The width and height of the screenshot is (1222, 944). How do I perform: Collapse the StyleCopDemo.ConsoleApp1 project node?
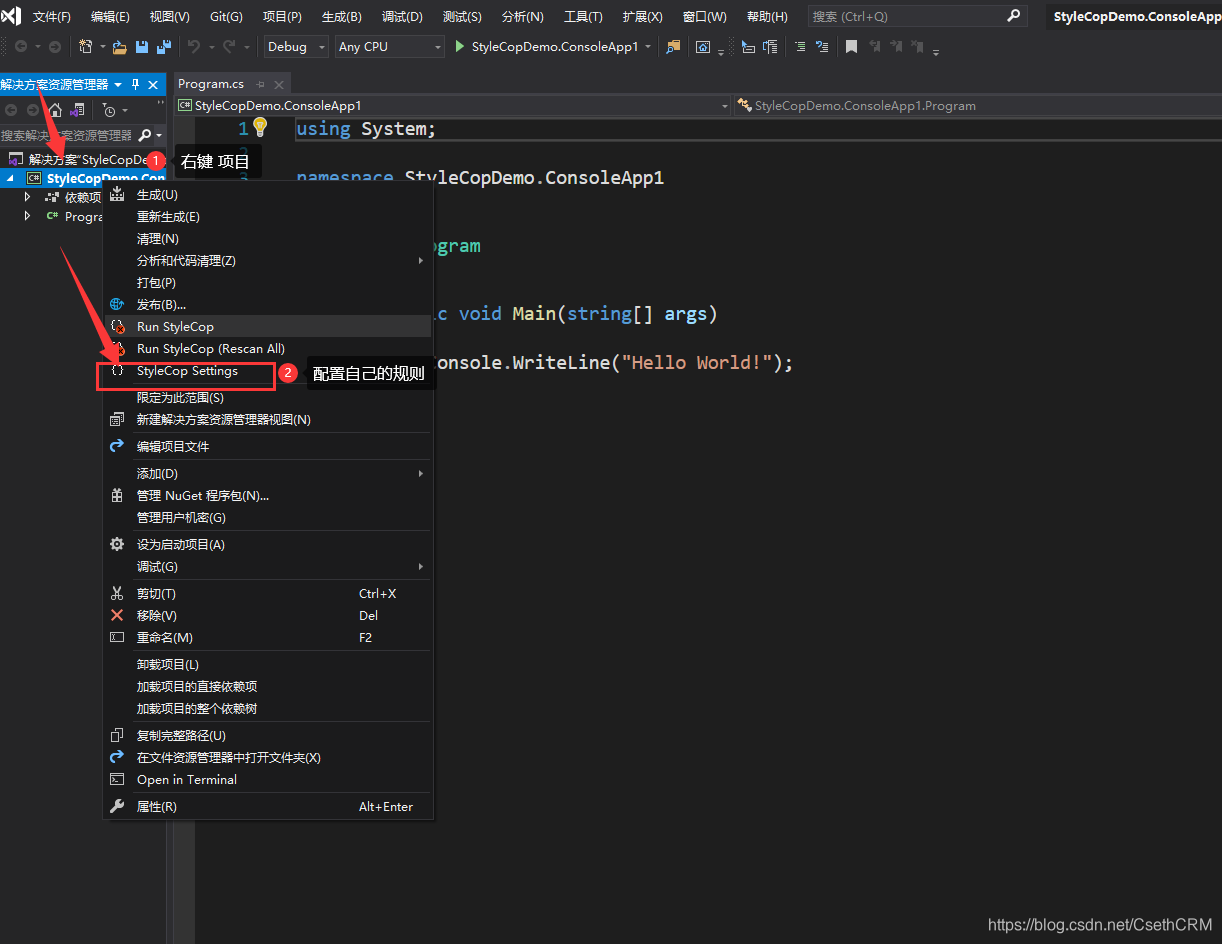click(x=10, y=178)
